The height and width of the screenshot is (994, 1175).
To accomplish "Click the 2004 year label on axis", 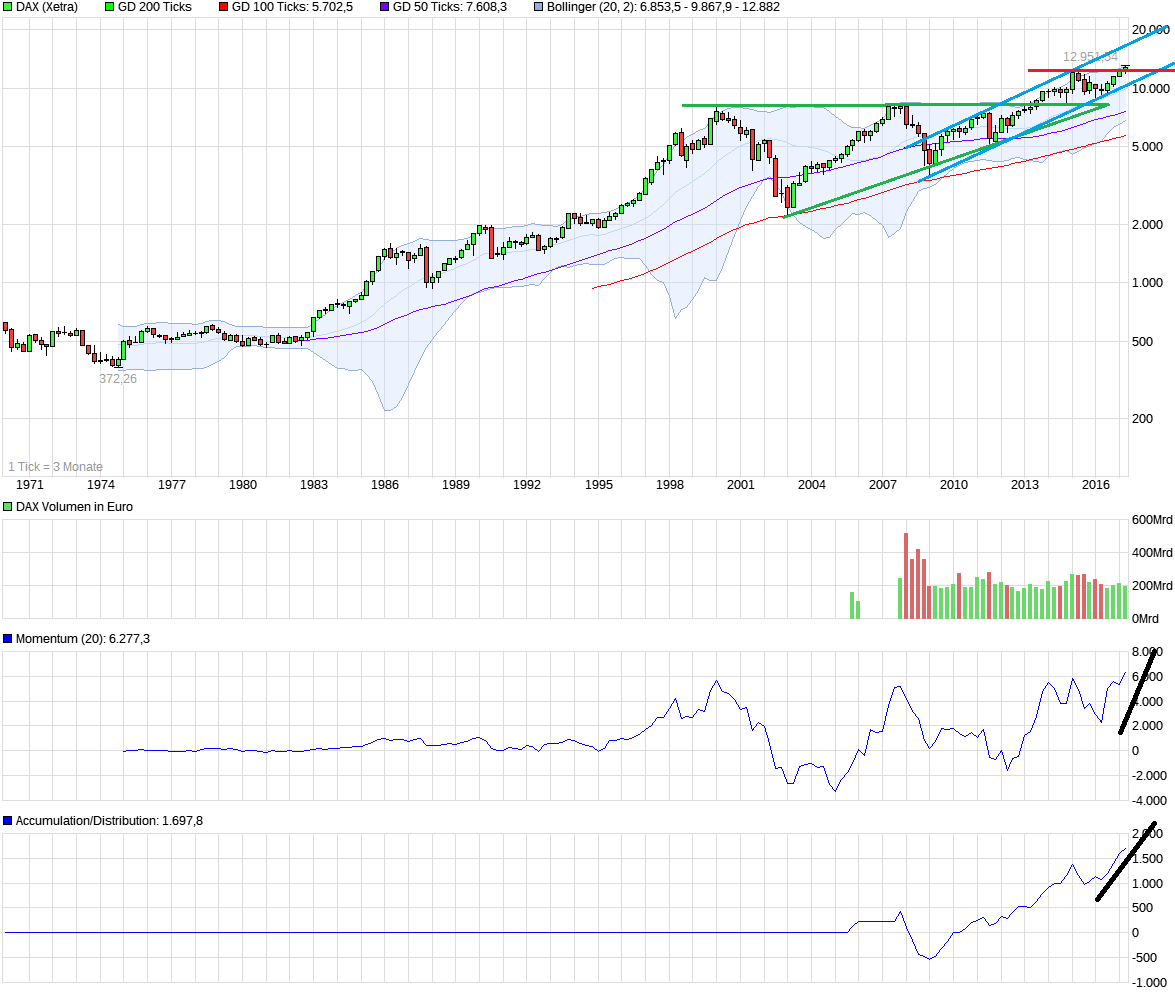I will point(812,484).
